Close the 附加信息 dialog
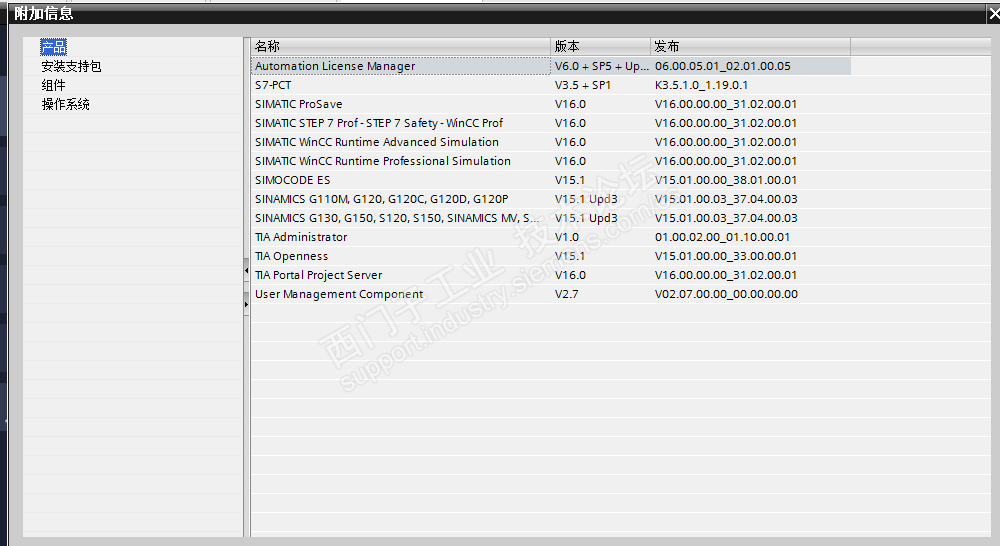The height and width of the screenshot is (546, 1000). click(x=994, y=13)
